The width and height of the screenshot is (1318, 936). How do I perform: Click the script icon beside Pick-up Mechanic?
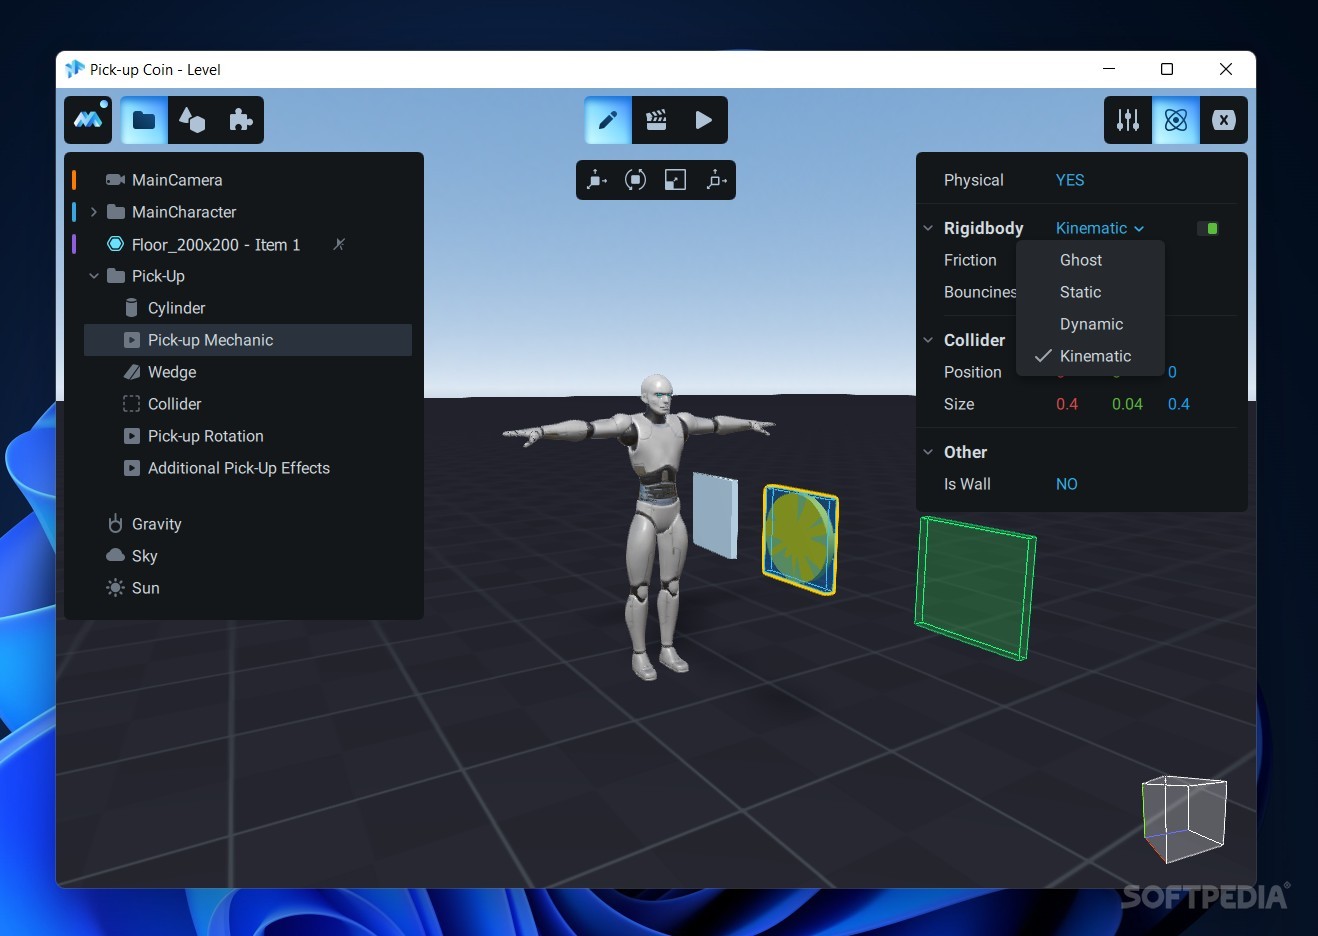132,340
